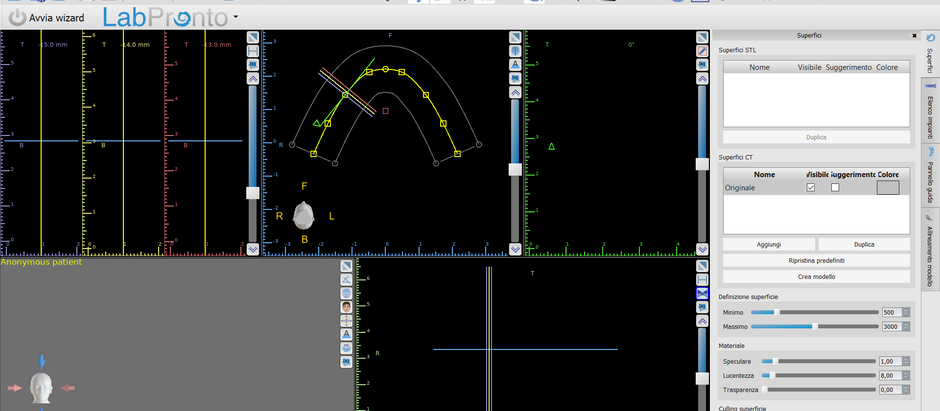Click diagonal-square icon of axial arch view strip
The height and width of the screenshot is (411, 940).
coord(515,37)
